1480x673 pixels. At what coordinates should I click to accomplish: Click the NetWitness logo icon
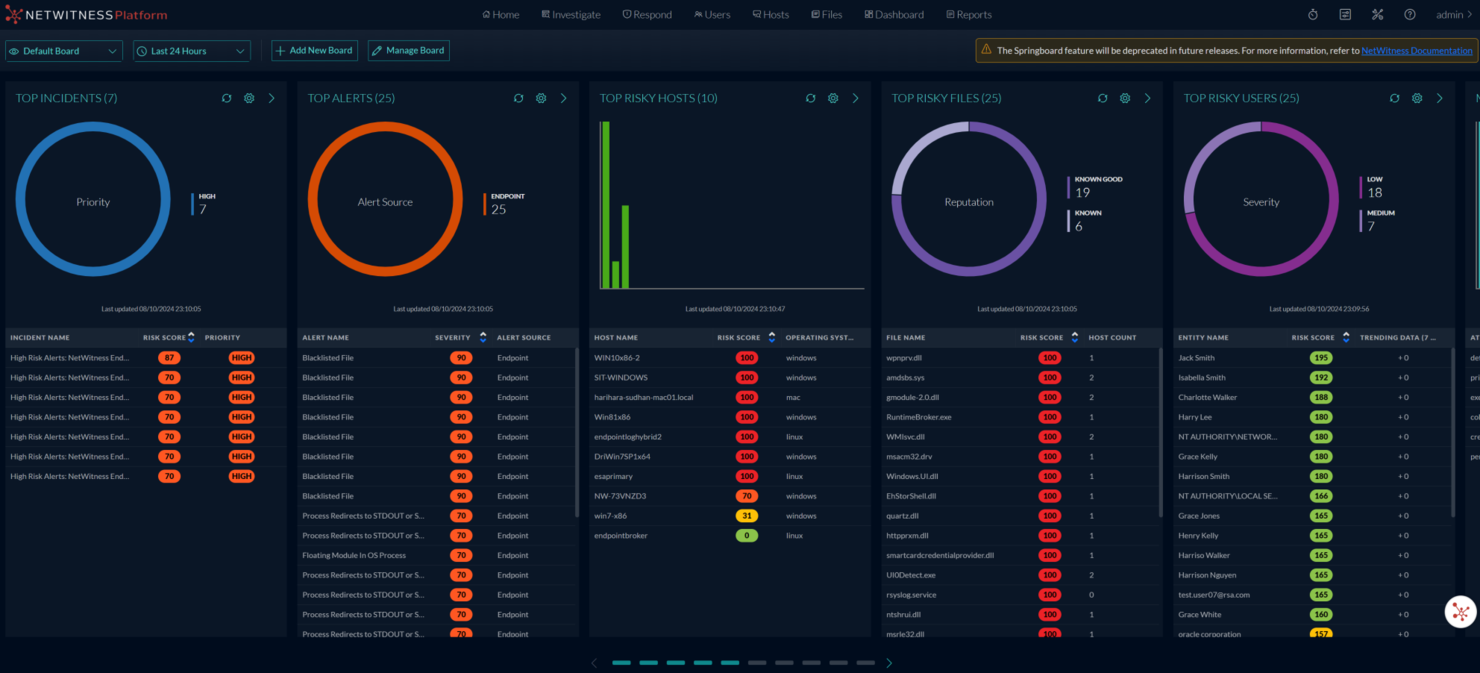point(14,14)
